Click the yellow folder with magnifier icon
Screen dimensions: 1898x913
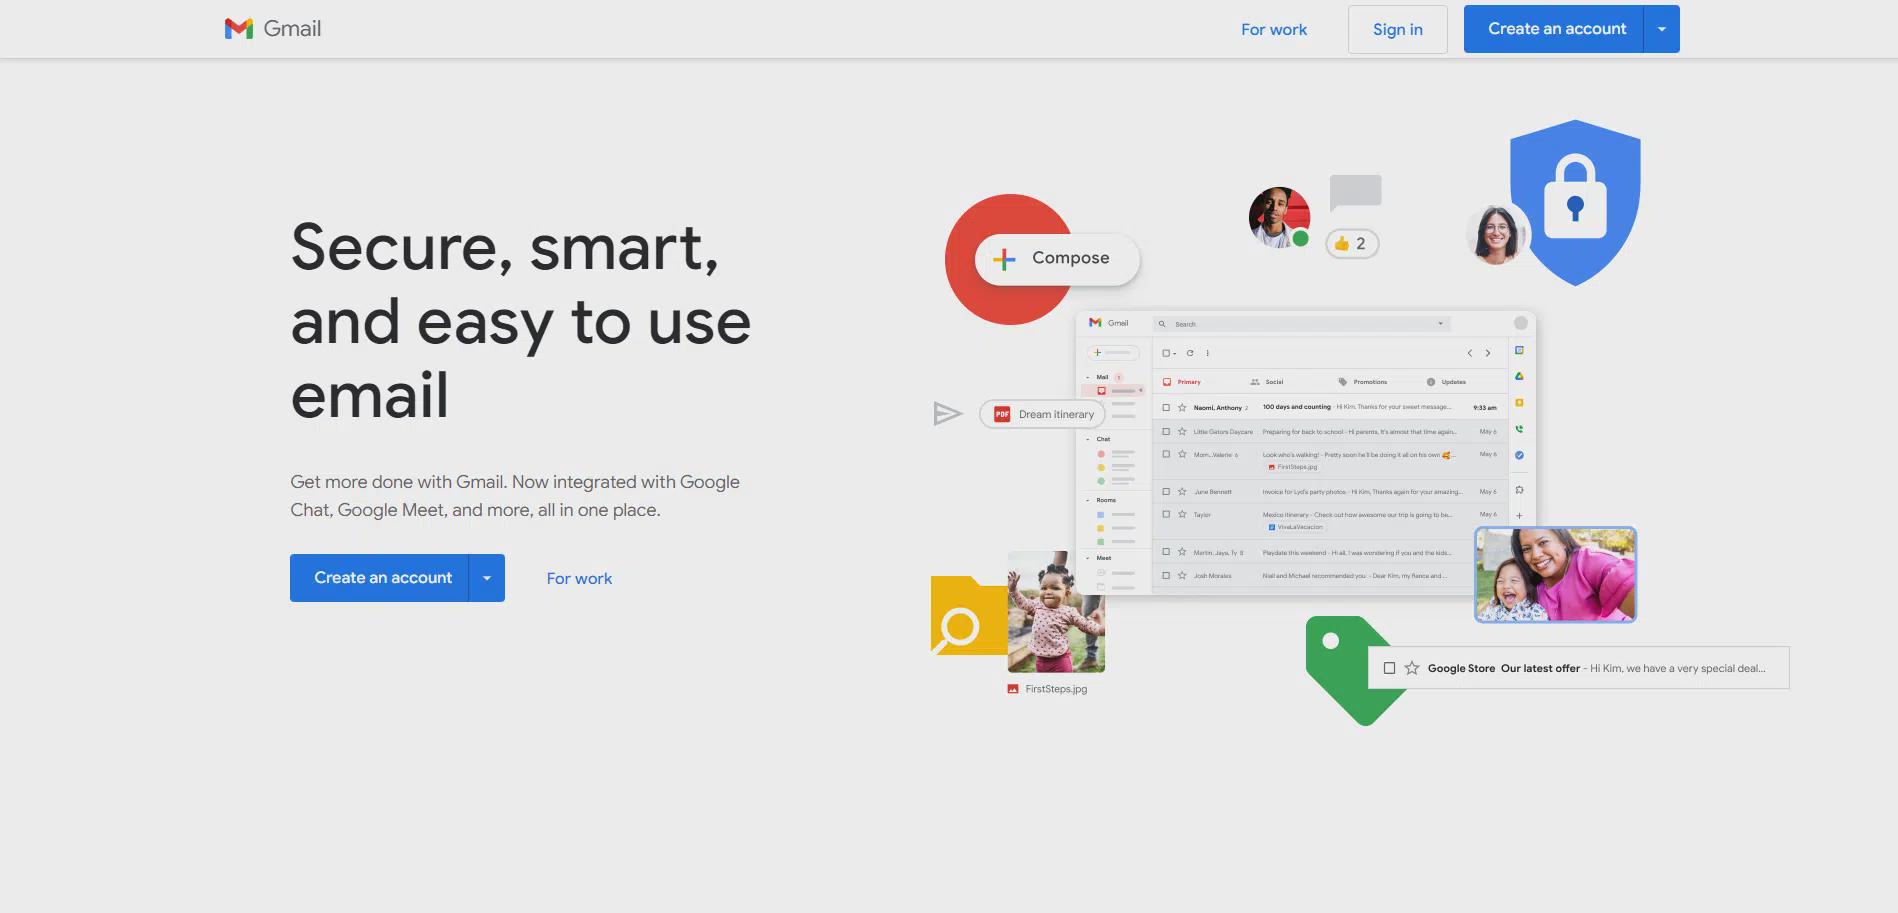969,615
